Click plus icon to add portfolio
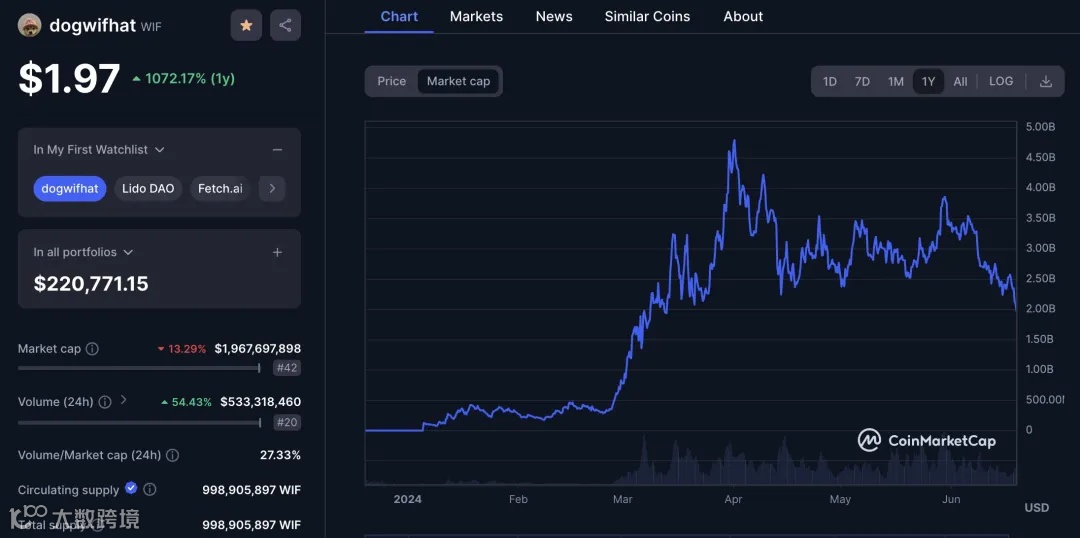The height and width of the screenshot is (538, 1080). 277,253
